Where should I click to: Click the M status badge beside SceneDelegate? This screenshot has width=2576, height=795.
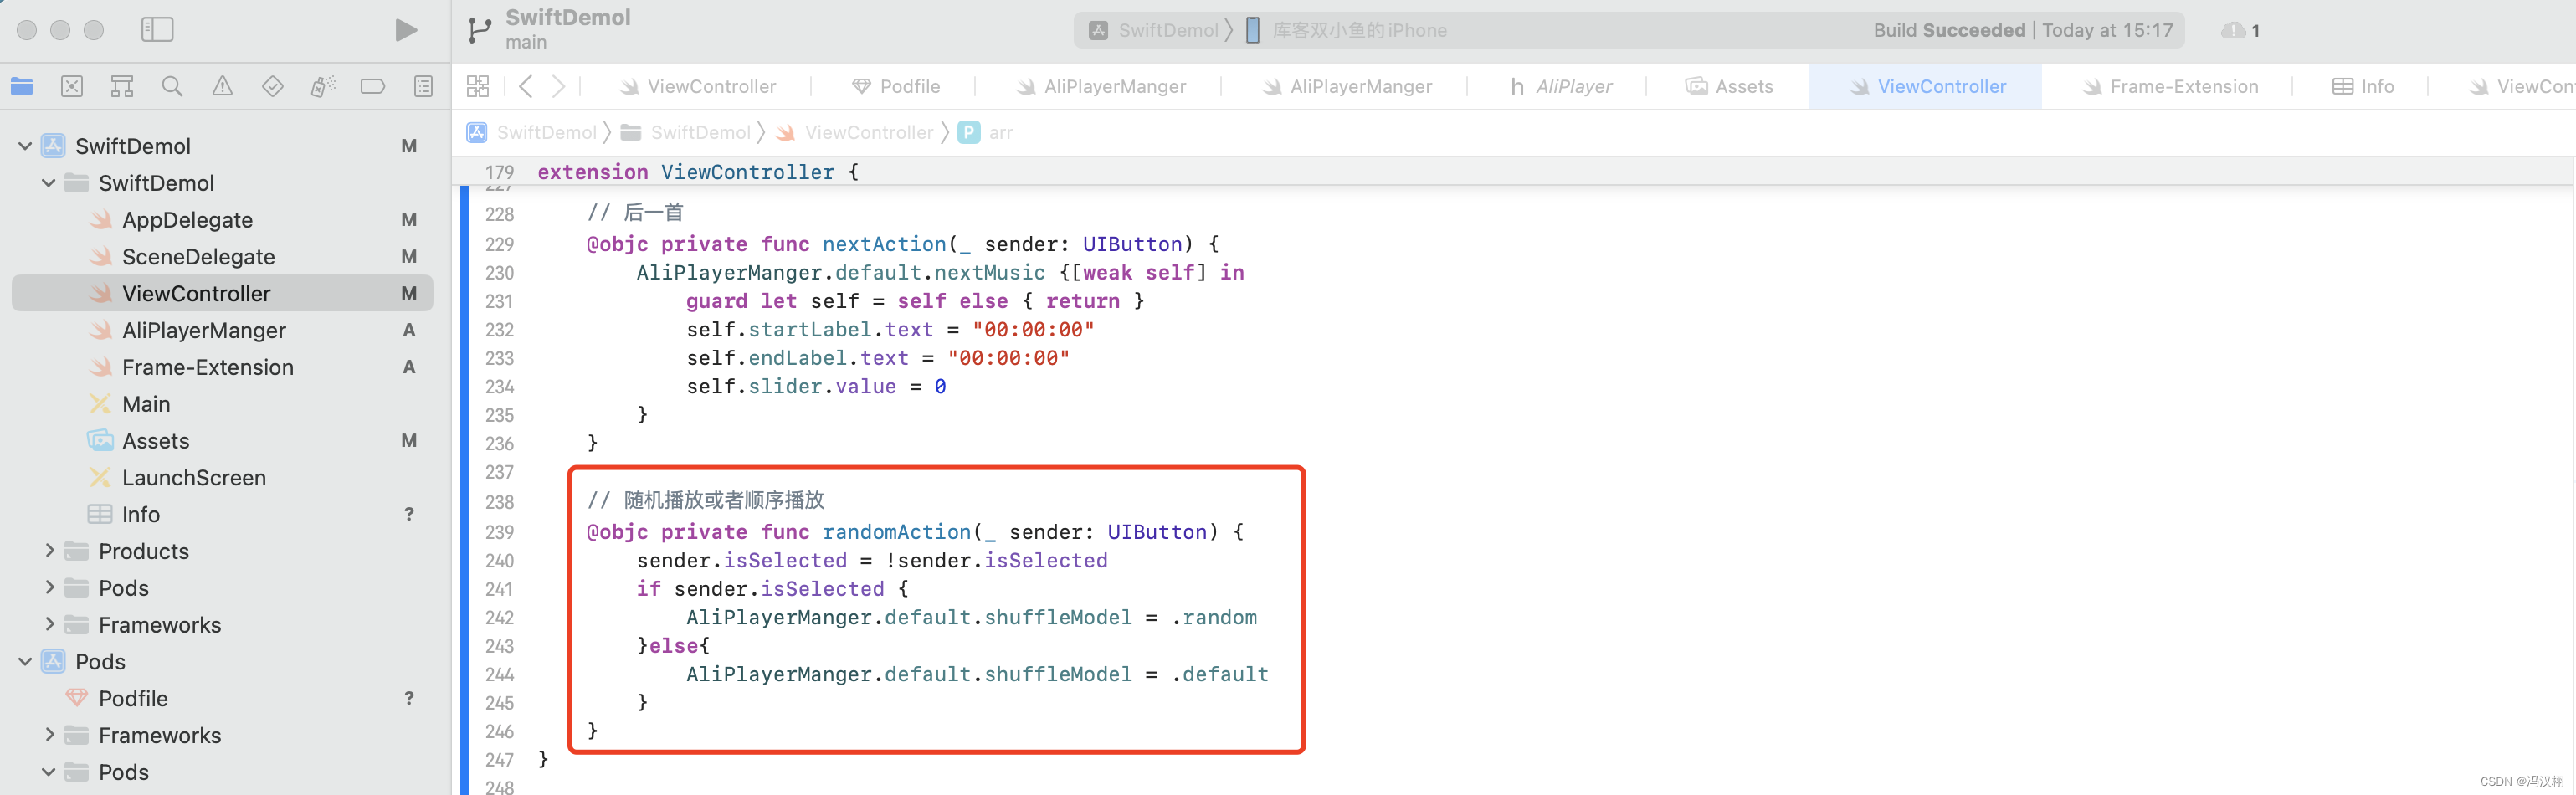409,257
